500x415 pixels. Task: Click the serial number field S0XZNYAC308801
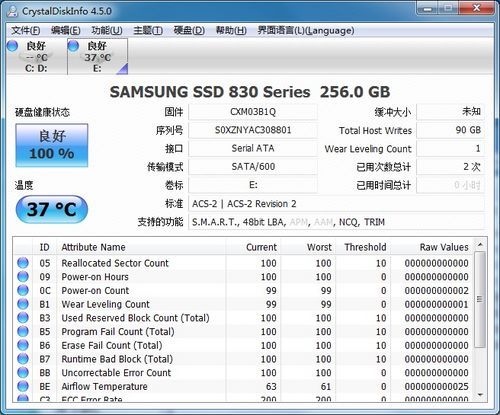click(x=253, y=130)
